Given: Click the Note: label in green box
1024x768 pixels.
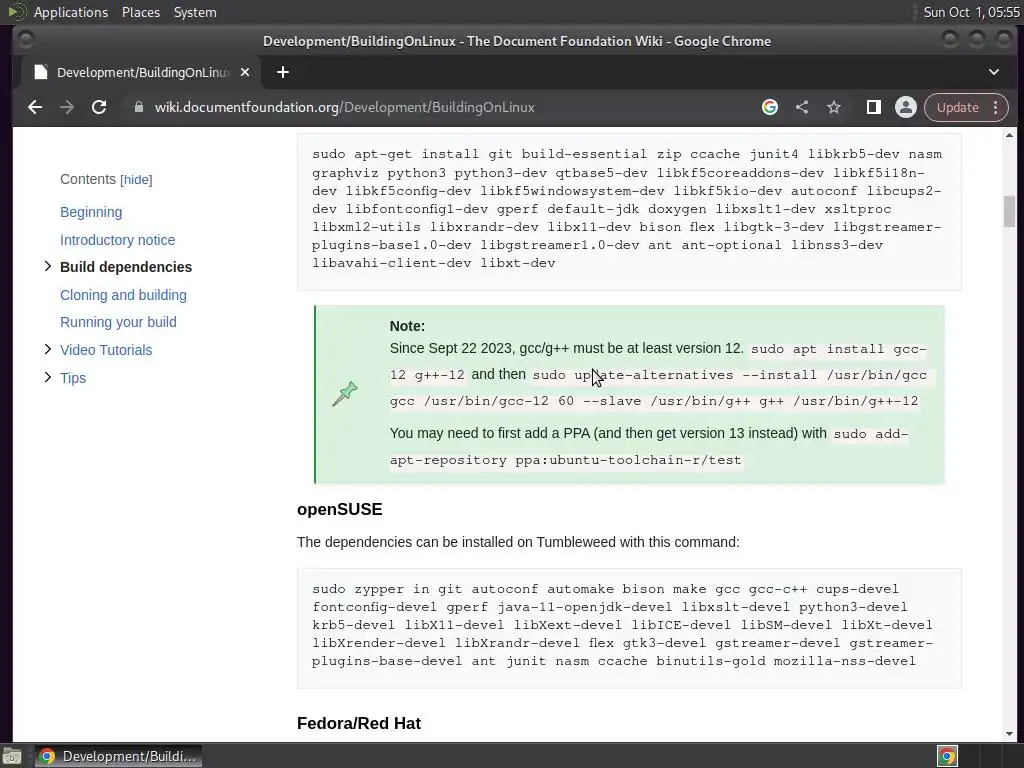Looking at the screenshot, I should (407, 326).
